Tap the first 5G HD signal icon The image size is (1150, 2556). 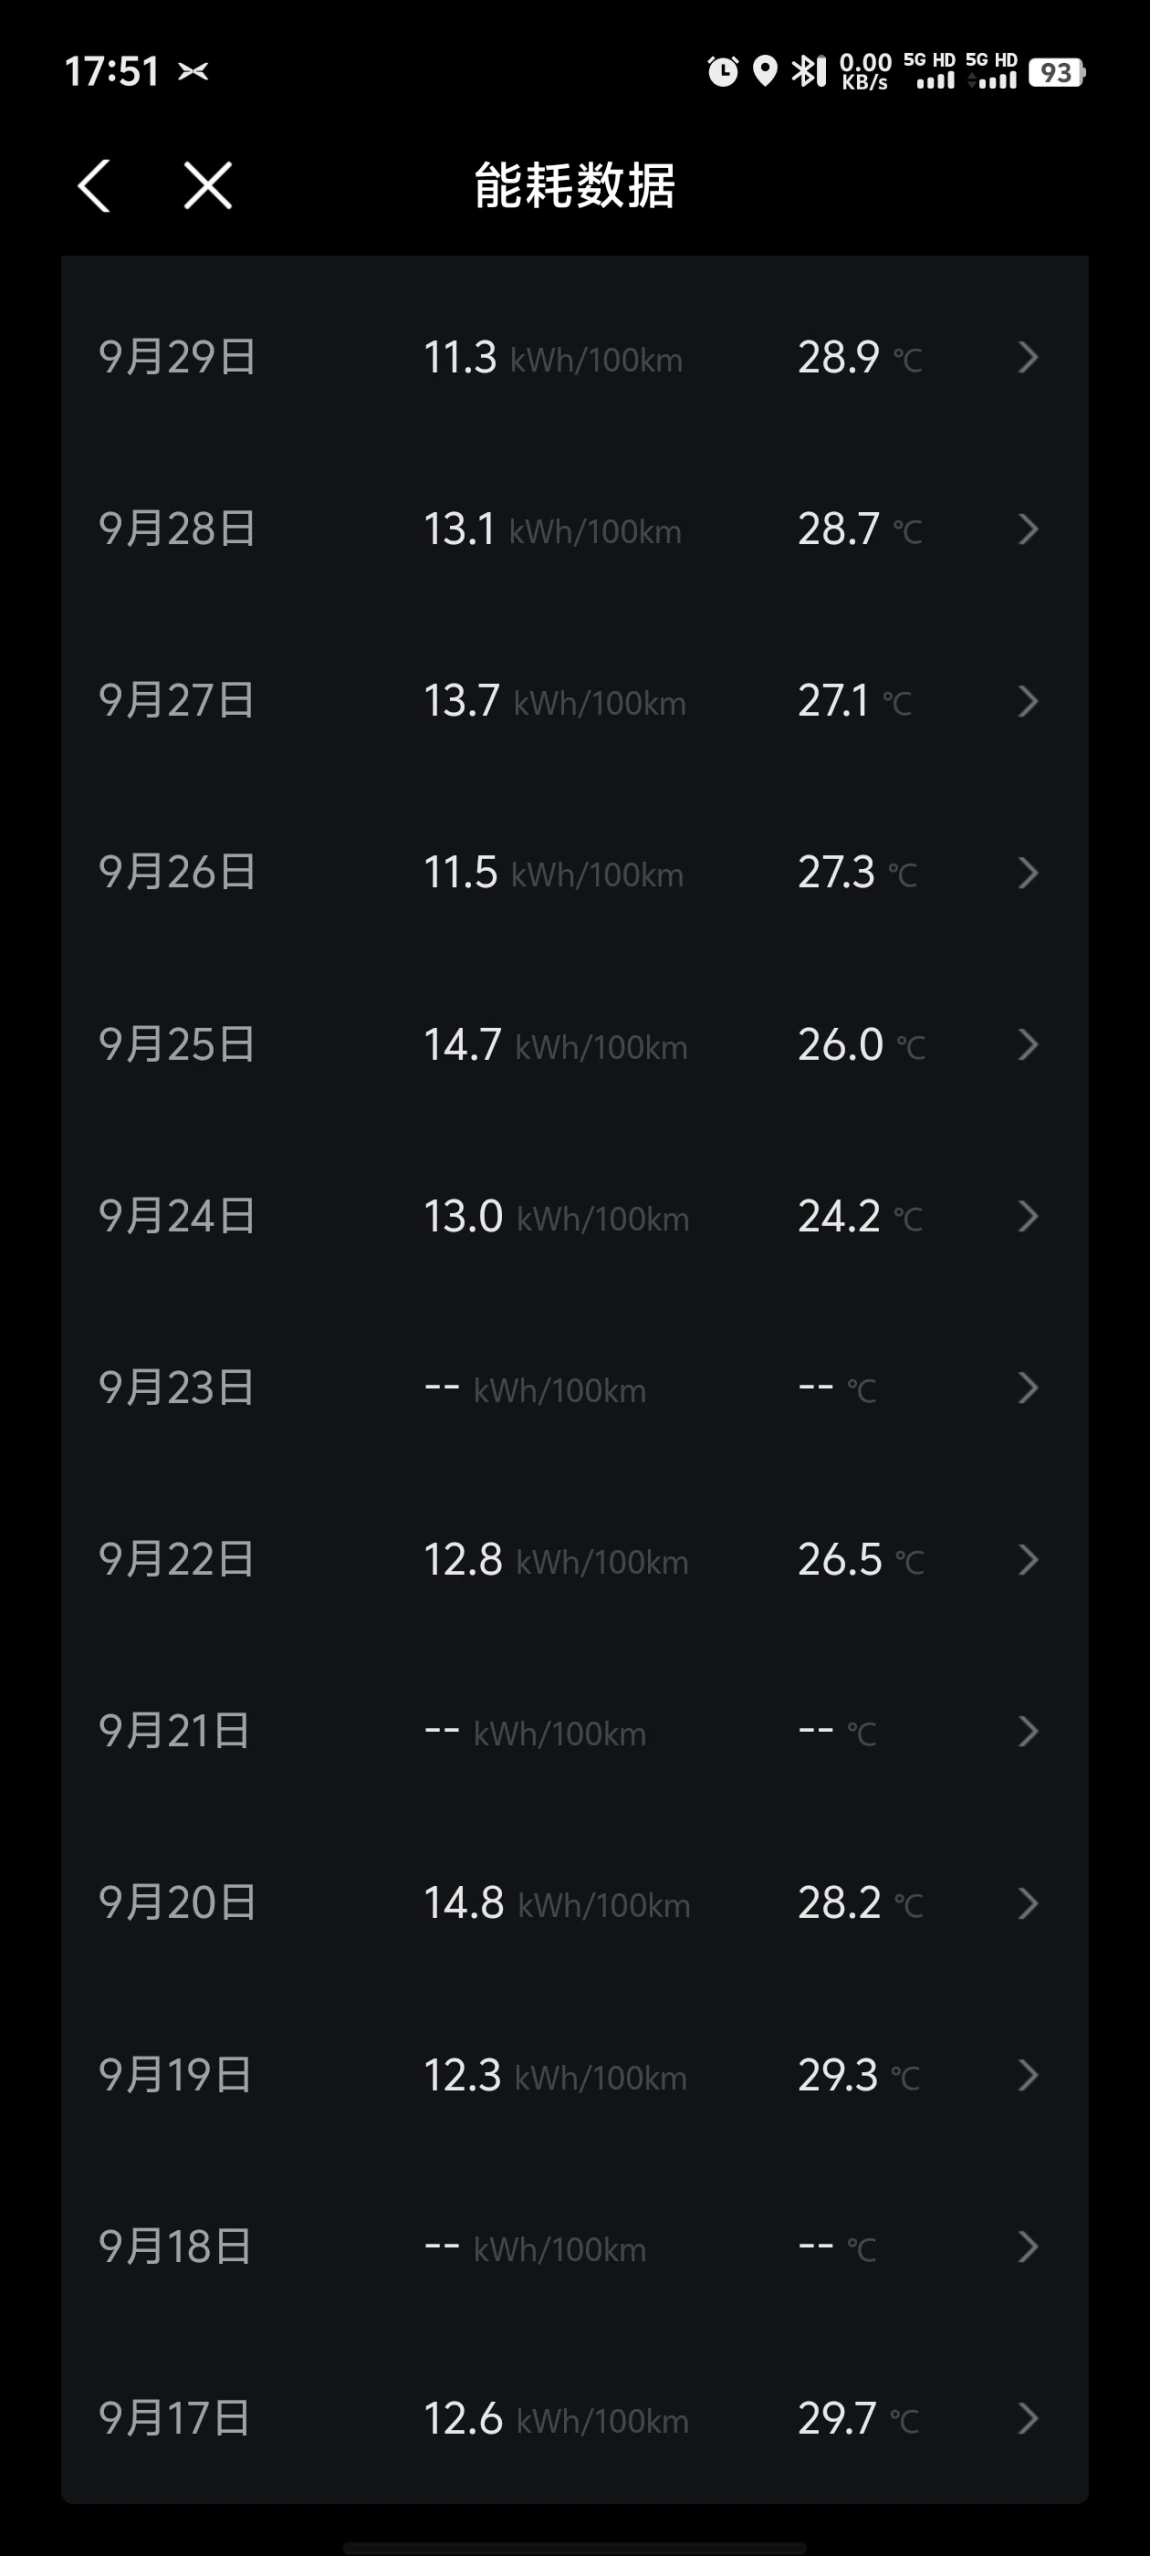pyautogui.click(x=930, y=72)
